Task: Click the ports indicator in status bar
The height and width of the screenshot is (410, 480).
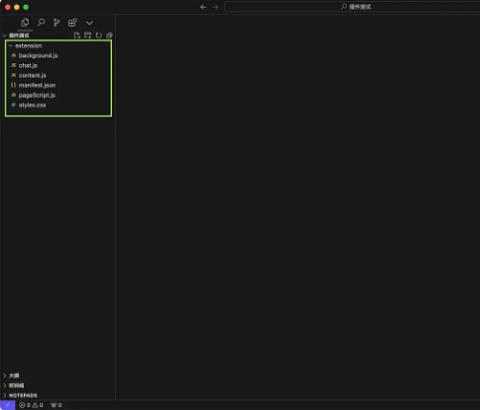Action: click(56, 405)
